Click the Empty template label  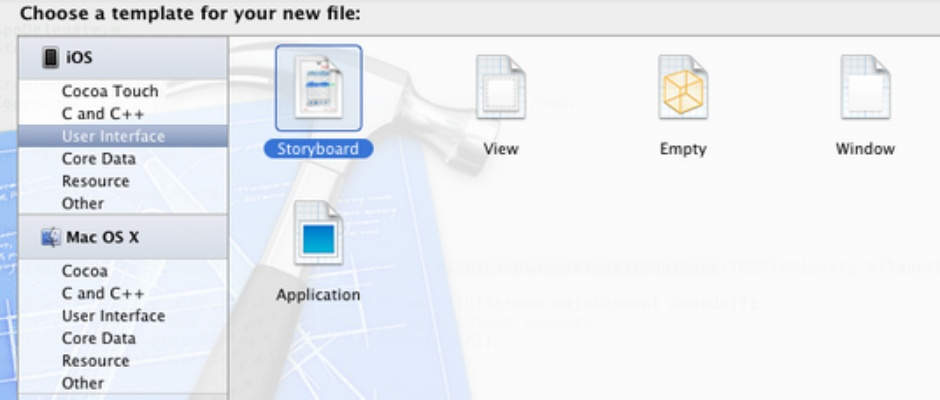point(683,149)
